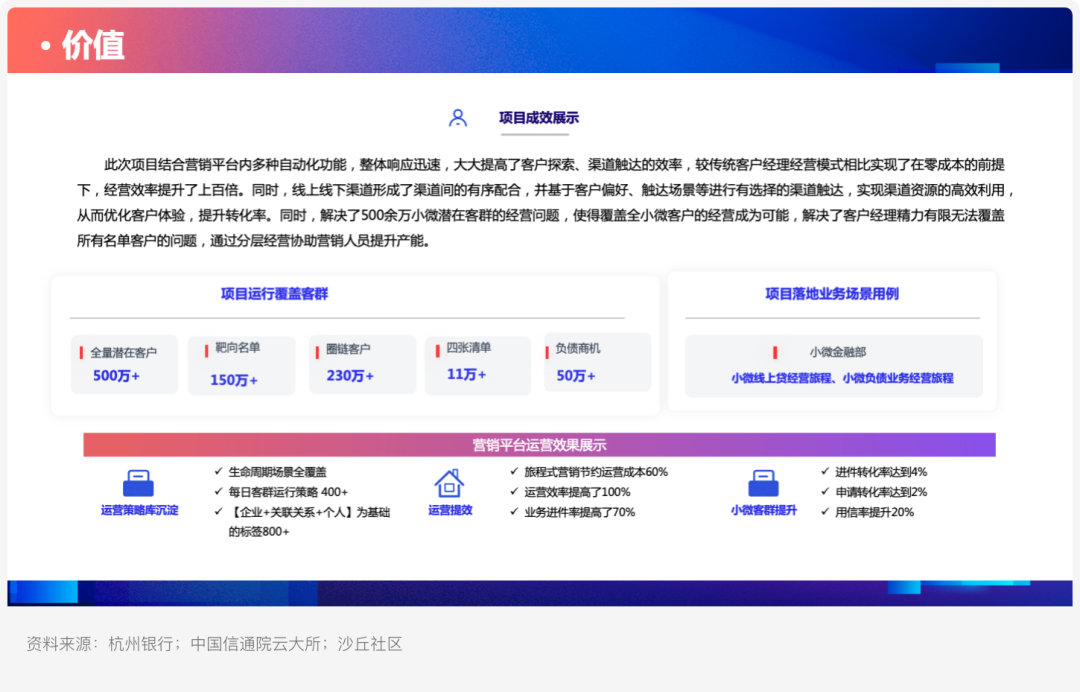Select the 项目运行覆盖客群 section title
Image resolution: width=1080 pixels, height=692 pixels.
coord(274,294)
